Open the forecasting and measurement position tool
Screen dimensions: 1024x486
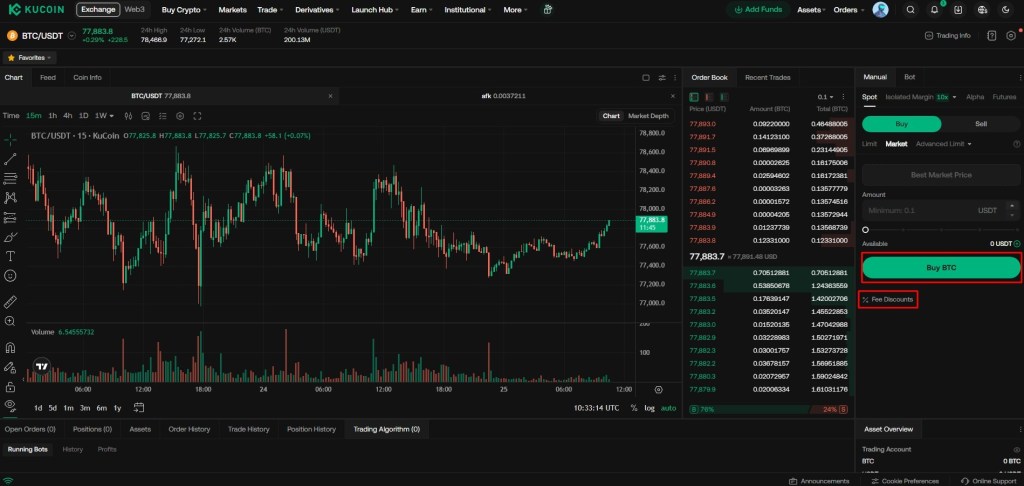[x=10, y=217]
